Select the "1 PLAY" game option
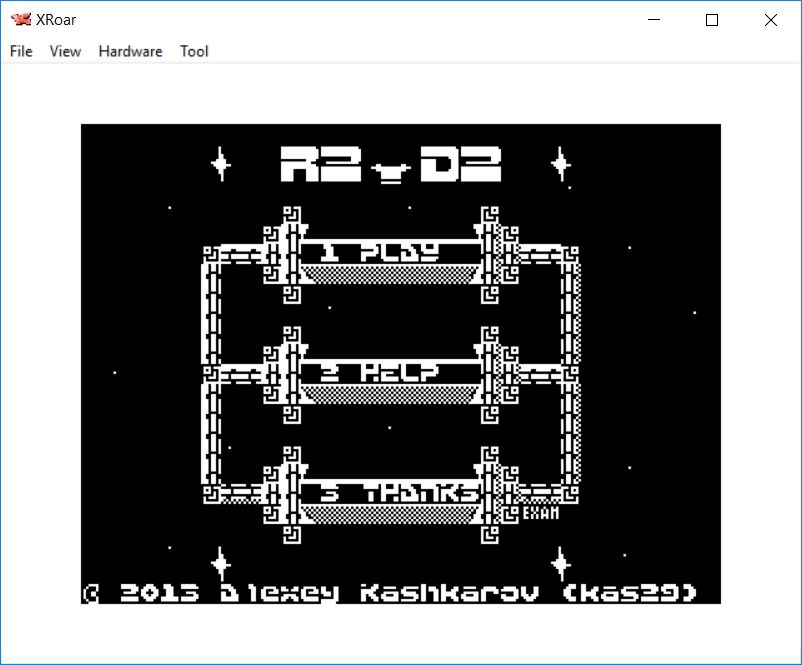The width and height of the screenshot is (802, 665). tap(389, 252)
